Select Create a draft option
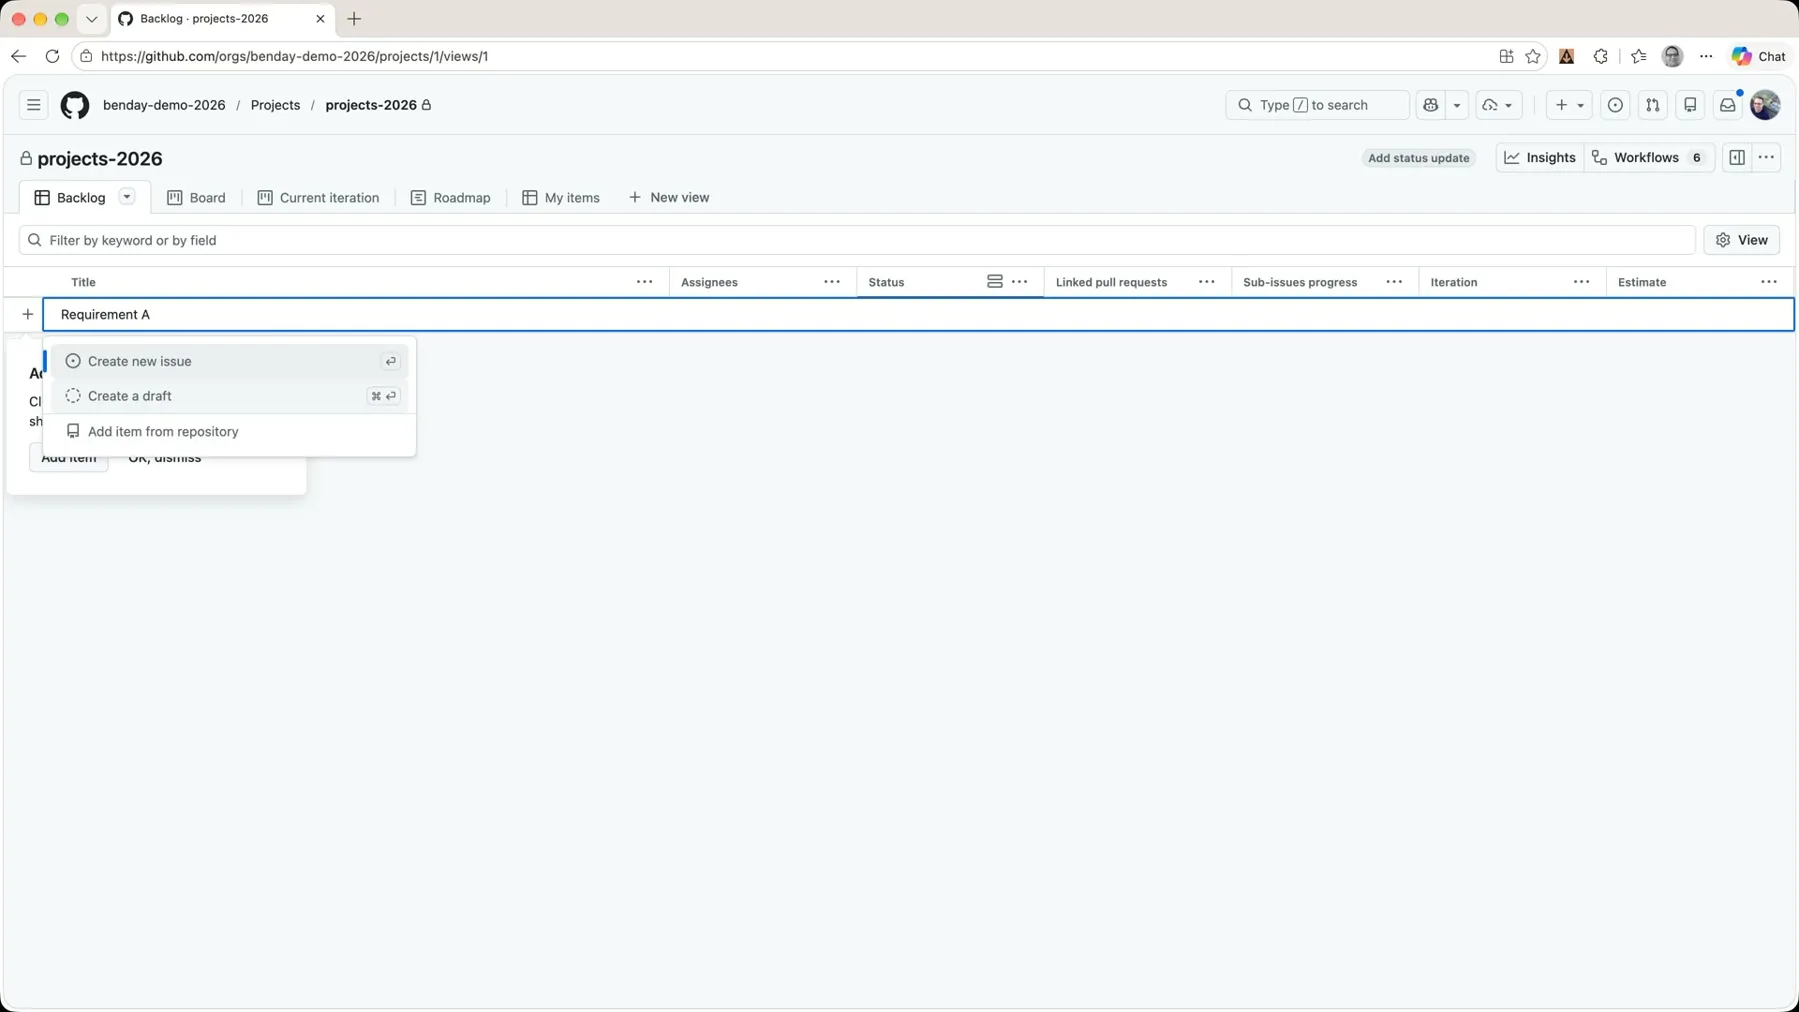This screenshot has width=1799, height=1012. (x=230, y=396)
